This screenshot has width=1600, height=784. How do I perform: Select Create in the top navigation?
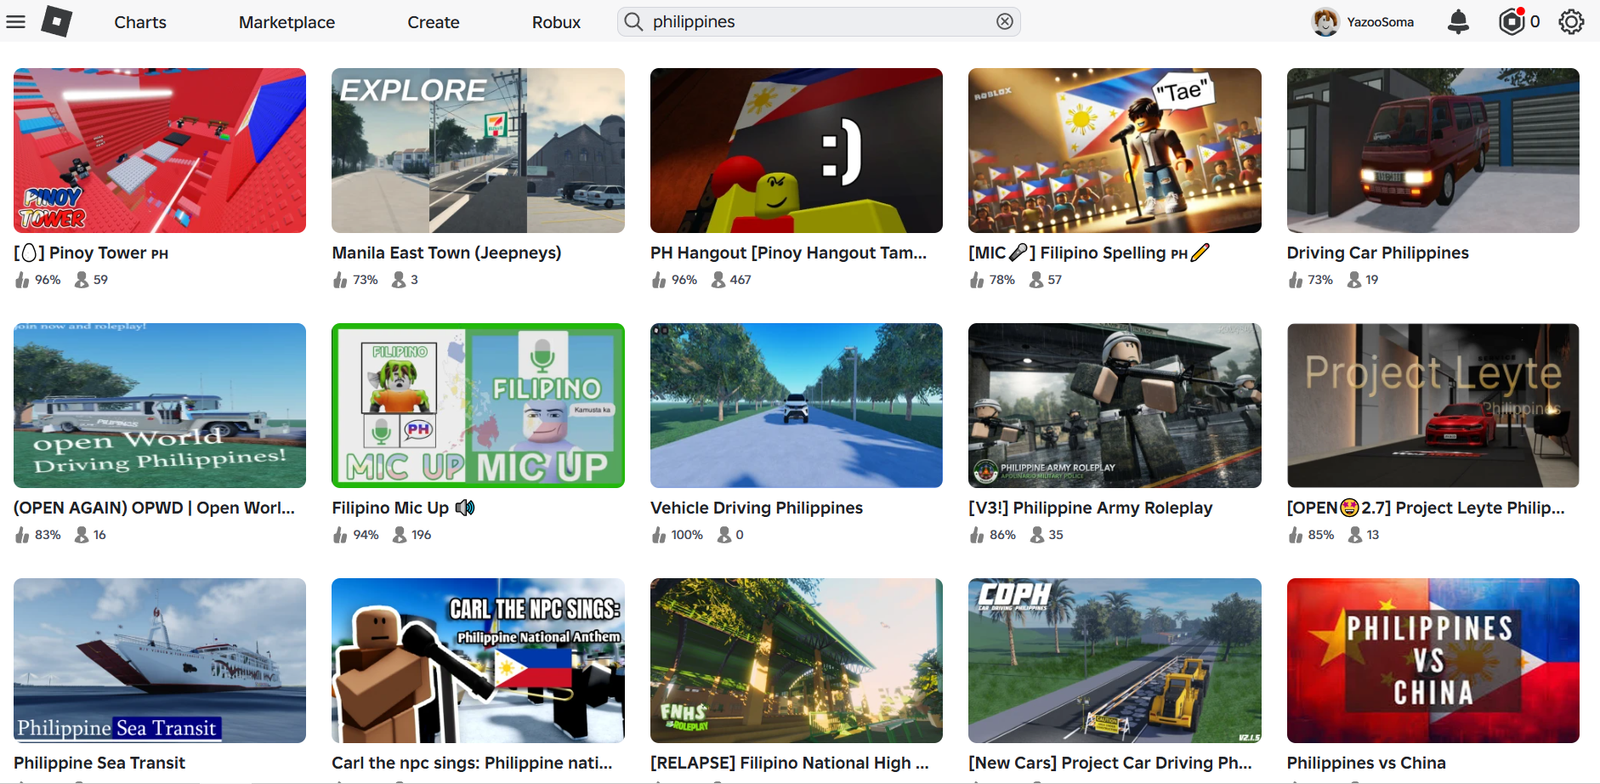[433, 22]
